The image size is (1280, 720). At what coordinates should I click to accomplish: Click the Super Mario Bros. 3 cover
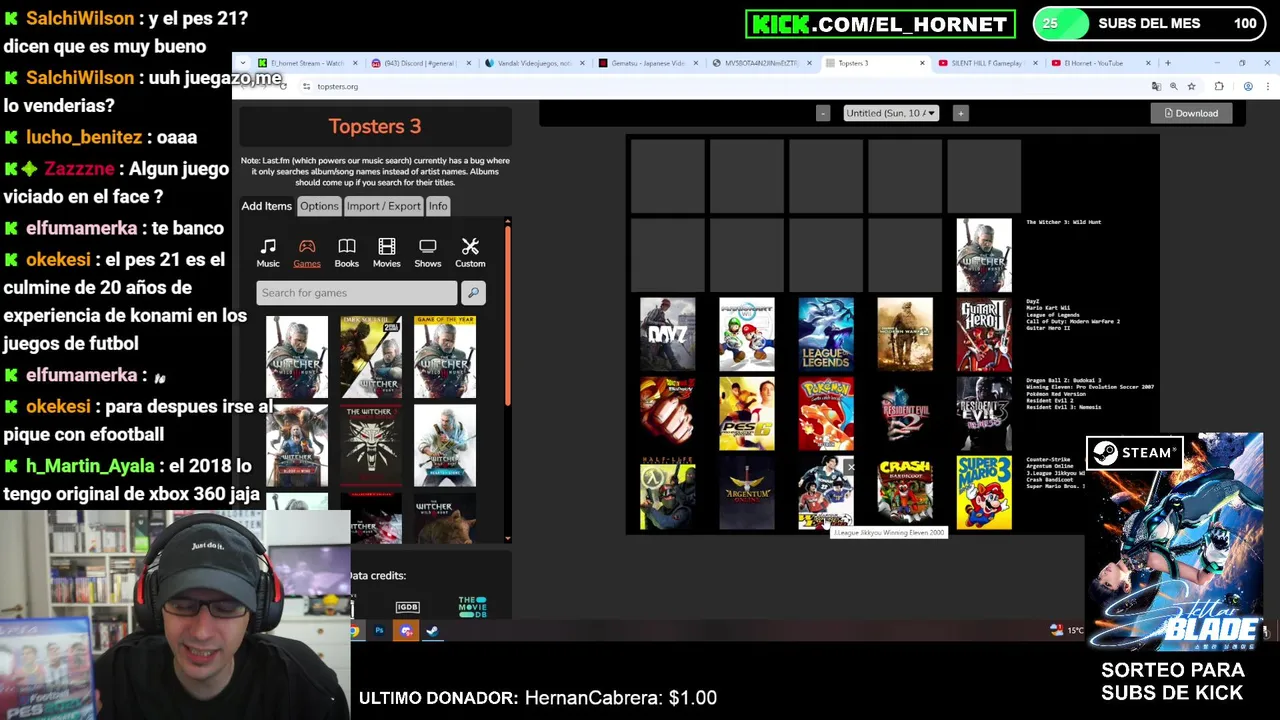tap(984, 492)
